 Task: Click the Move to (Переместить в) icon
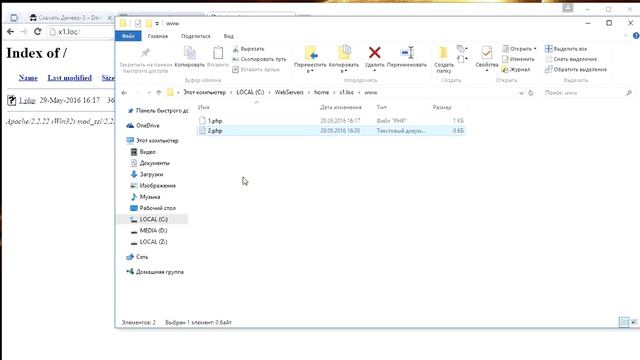point(311,53)
